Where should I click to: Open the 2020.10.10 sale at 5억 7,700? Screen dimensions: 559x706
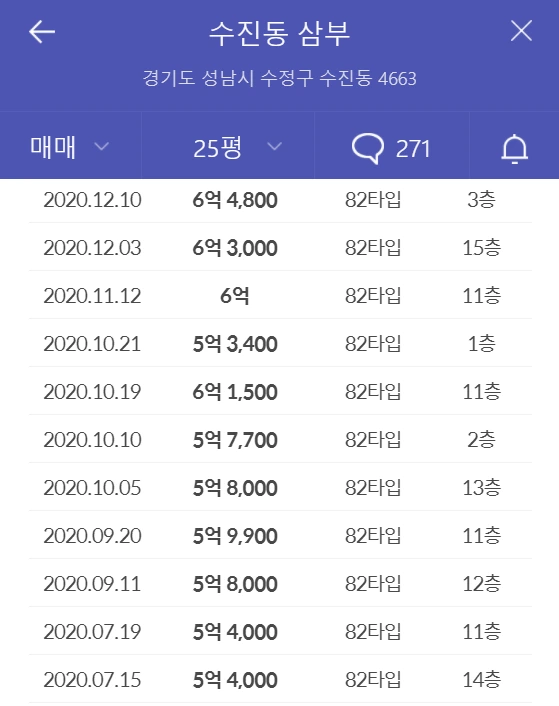click(x=280, y=439)
